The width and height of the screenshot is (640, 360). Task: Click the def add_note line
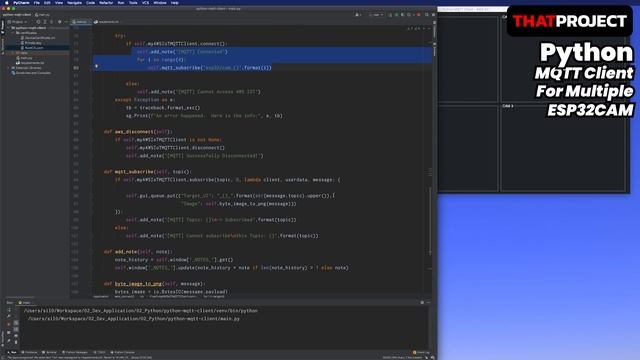coord(138,252)
